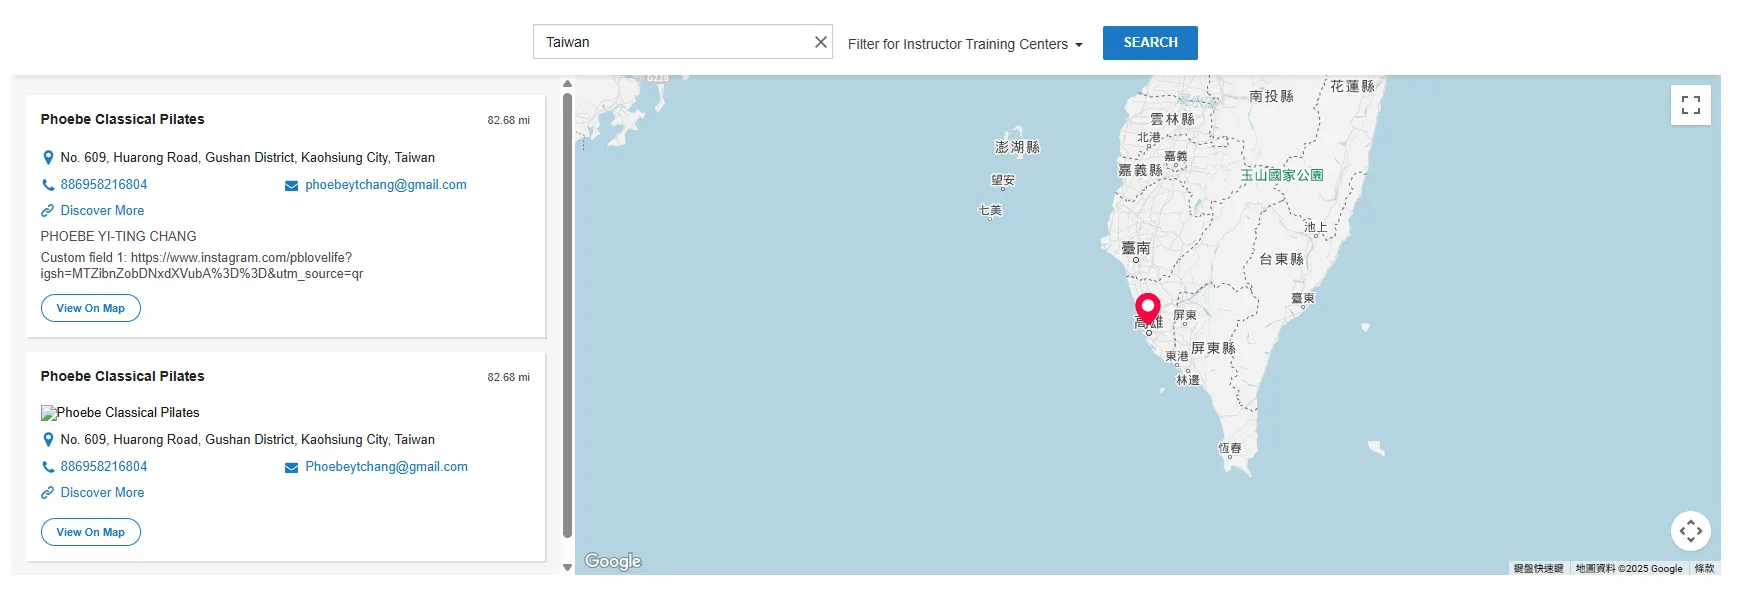Click the scroll down arrow of results list

pyautogui.click(x=567, y=567)
